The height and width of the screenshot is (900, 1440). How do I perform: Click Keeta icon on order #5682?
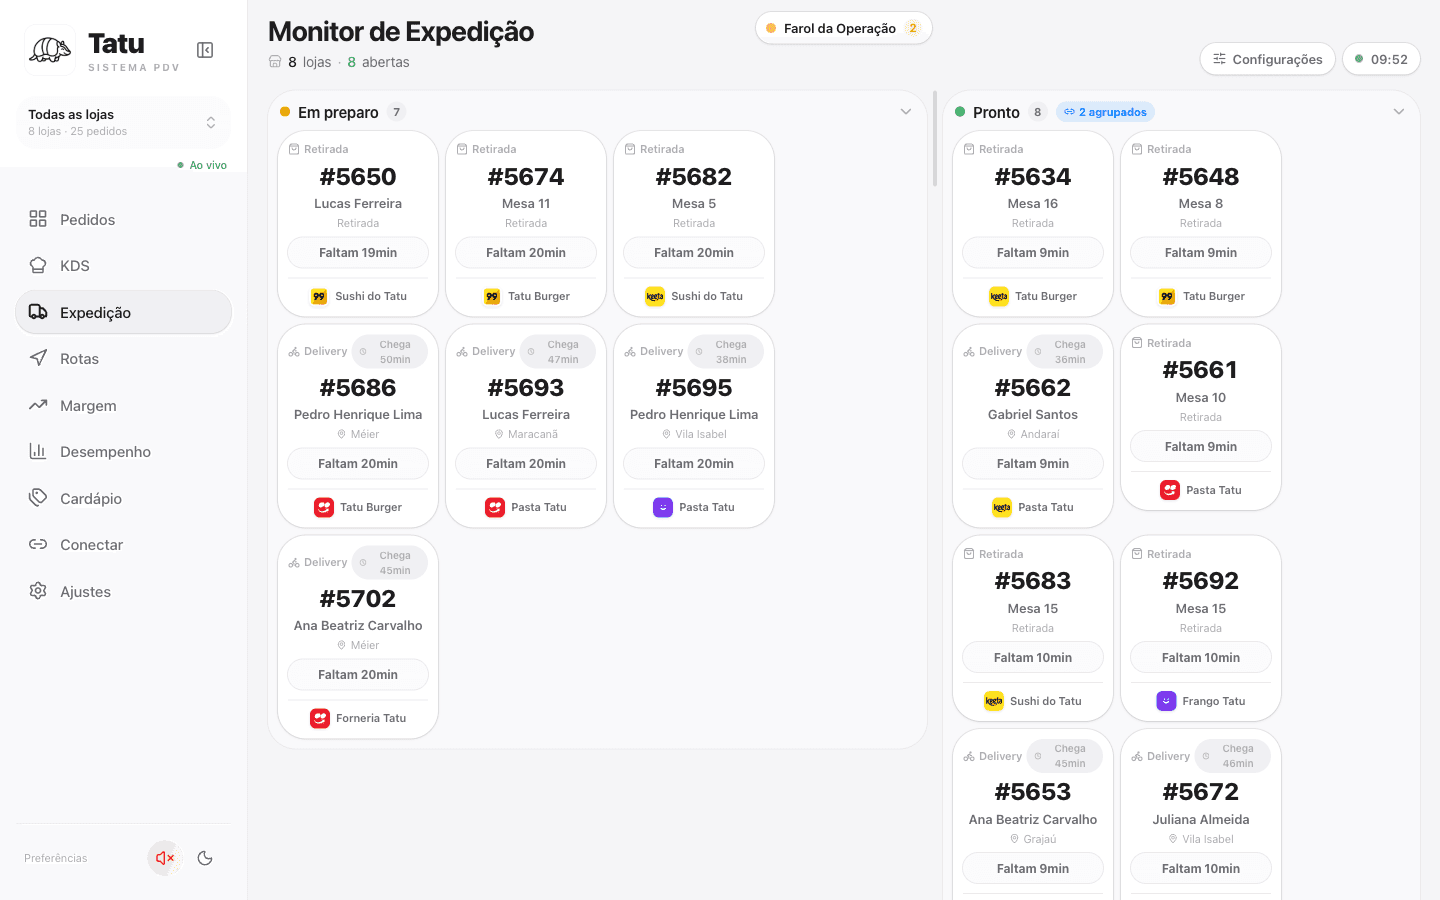pos(655,296)
